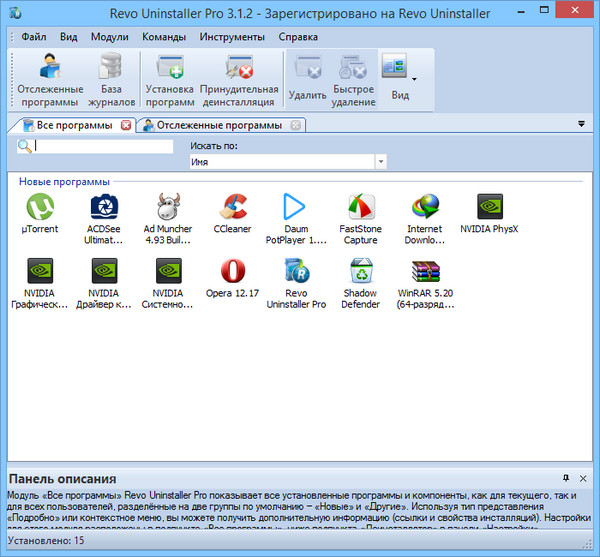Open the Файл menu
Image resolution: width=600 pixels, height=557 pixels.
[34, 37]
